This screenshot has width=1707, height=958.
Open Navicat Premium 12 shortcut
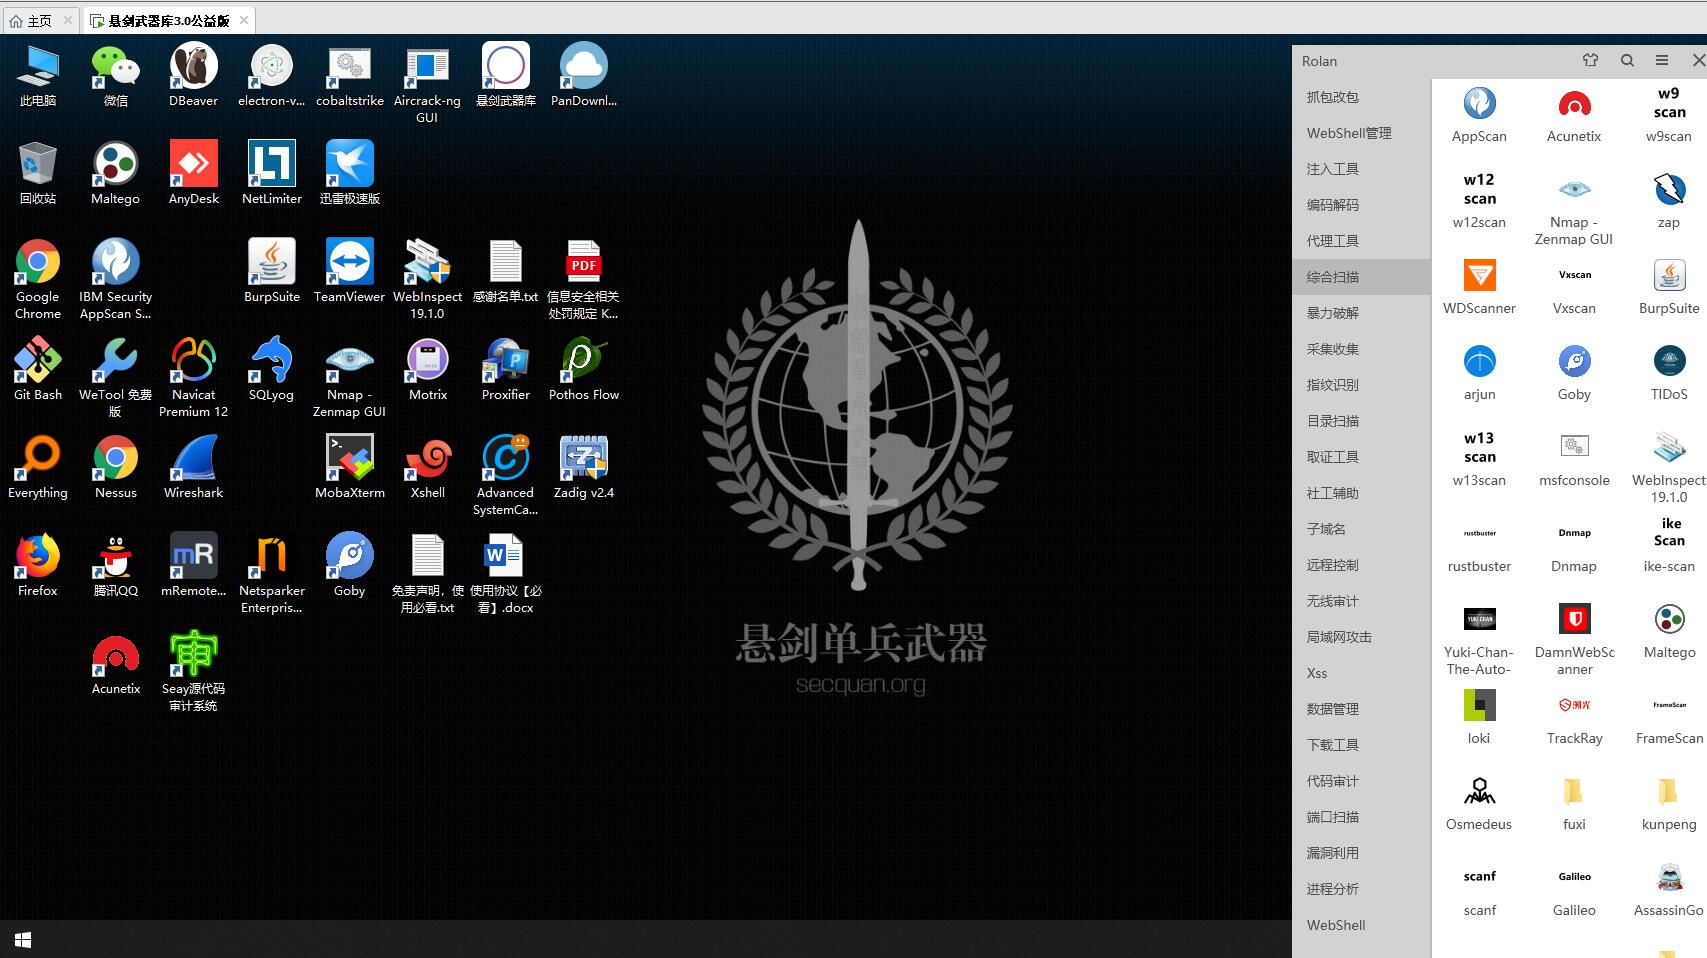(193, 377)
